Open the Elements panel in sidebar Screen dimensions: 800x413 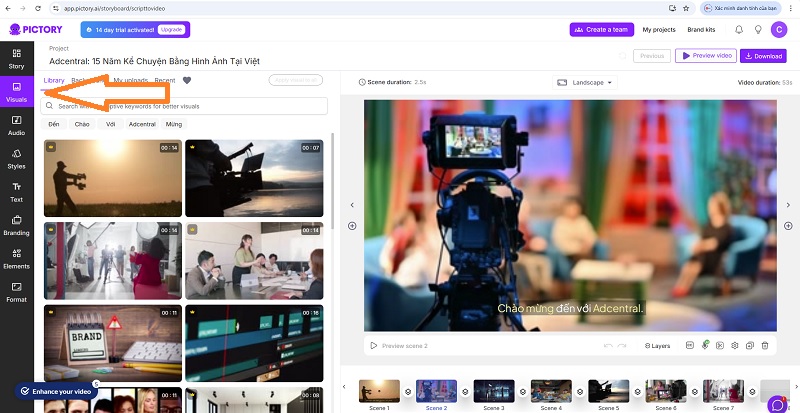pos(16,259)
